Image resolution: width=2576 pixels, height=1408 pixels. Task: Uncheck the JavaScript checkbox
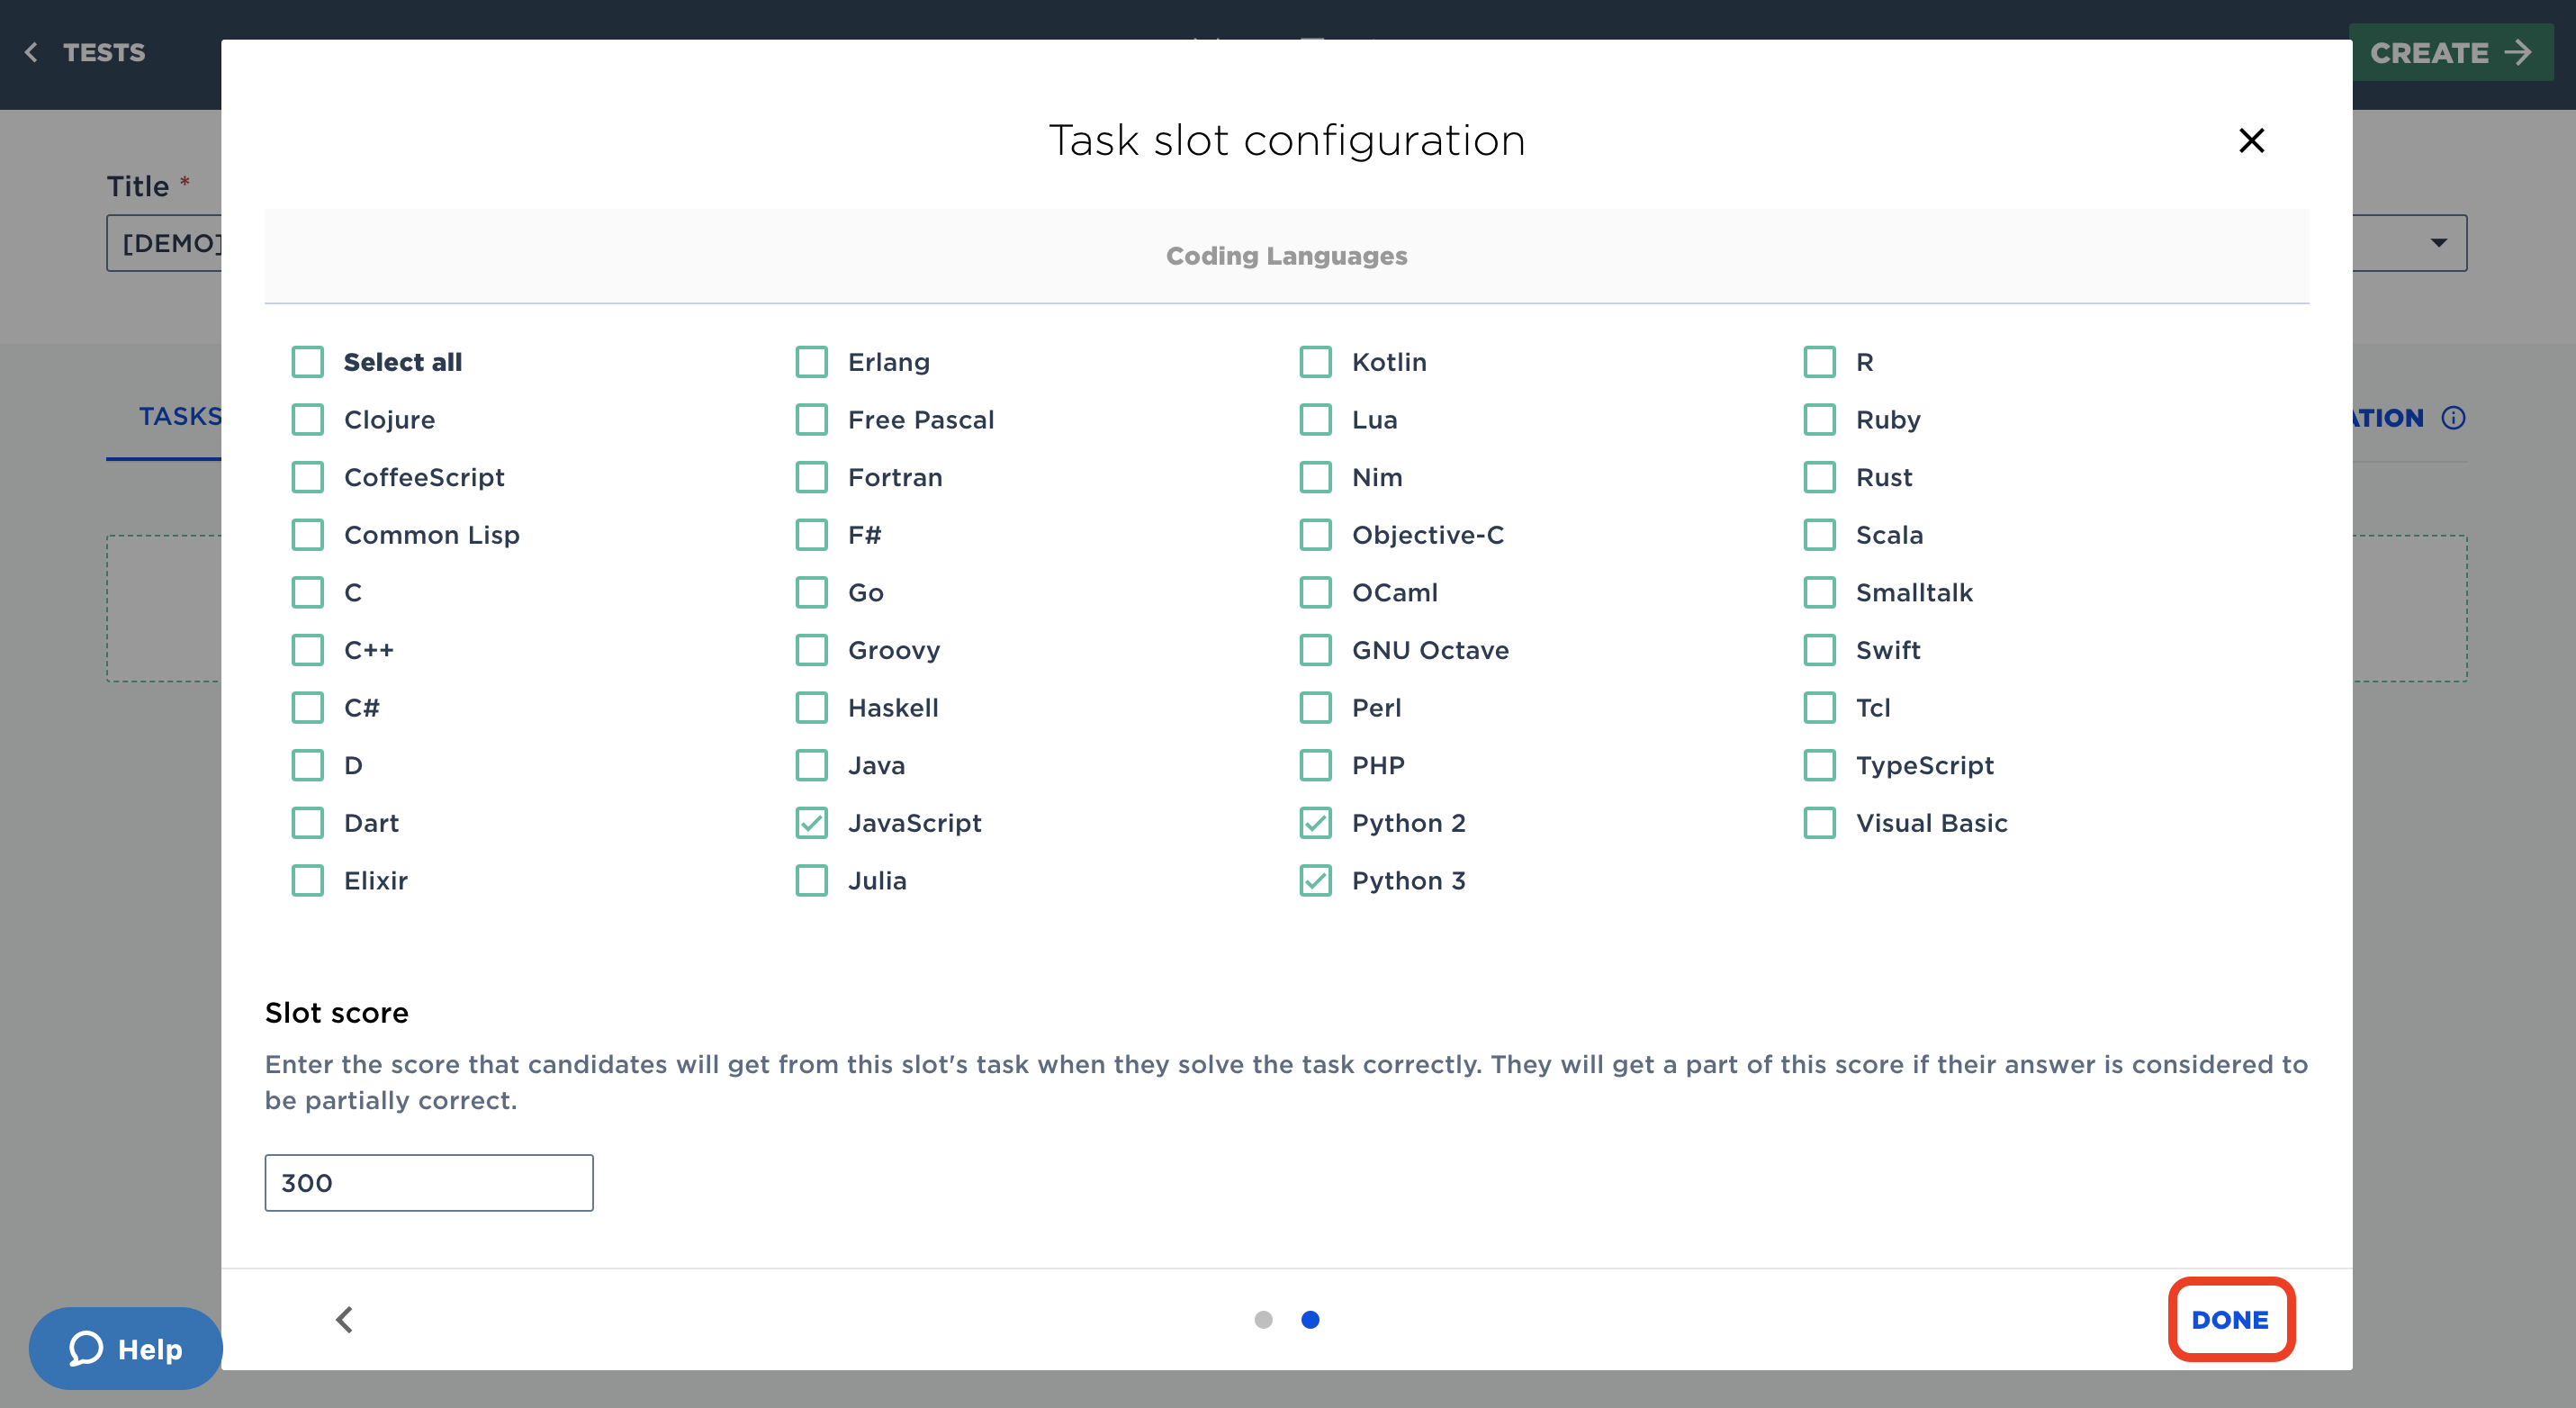(x=812, y=823)
